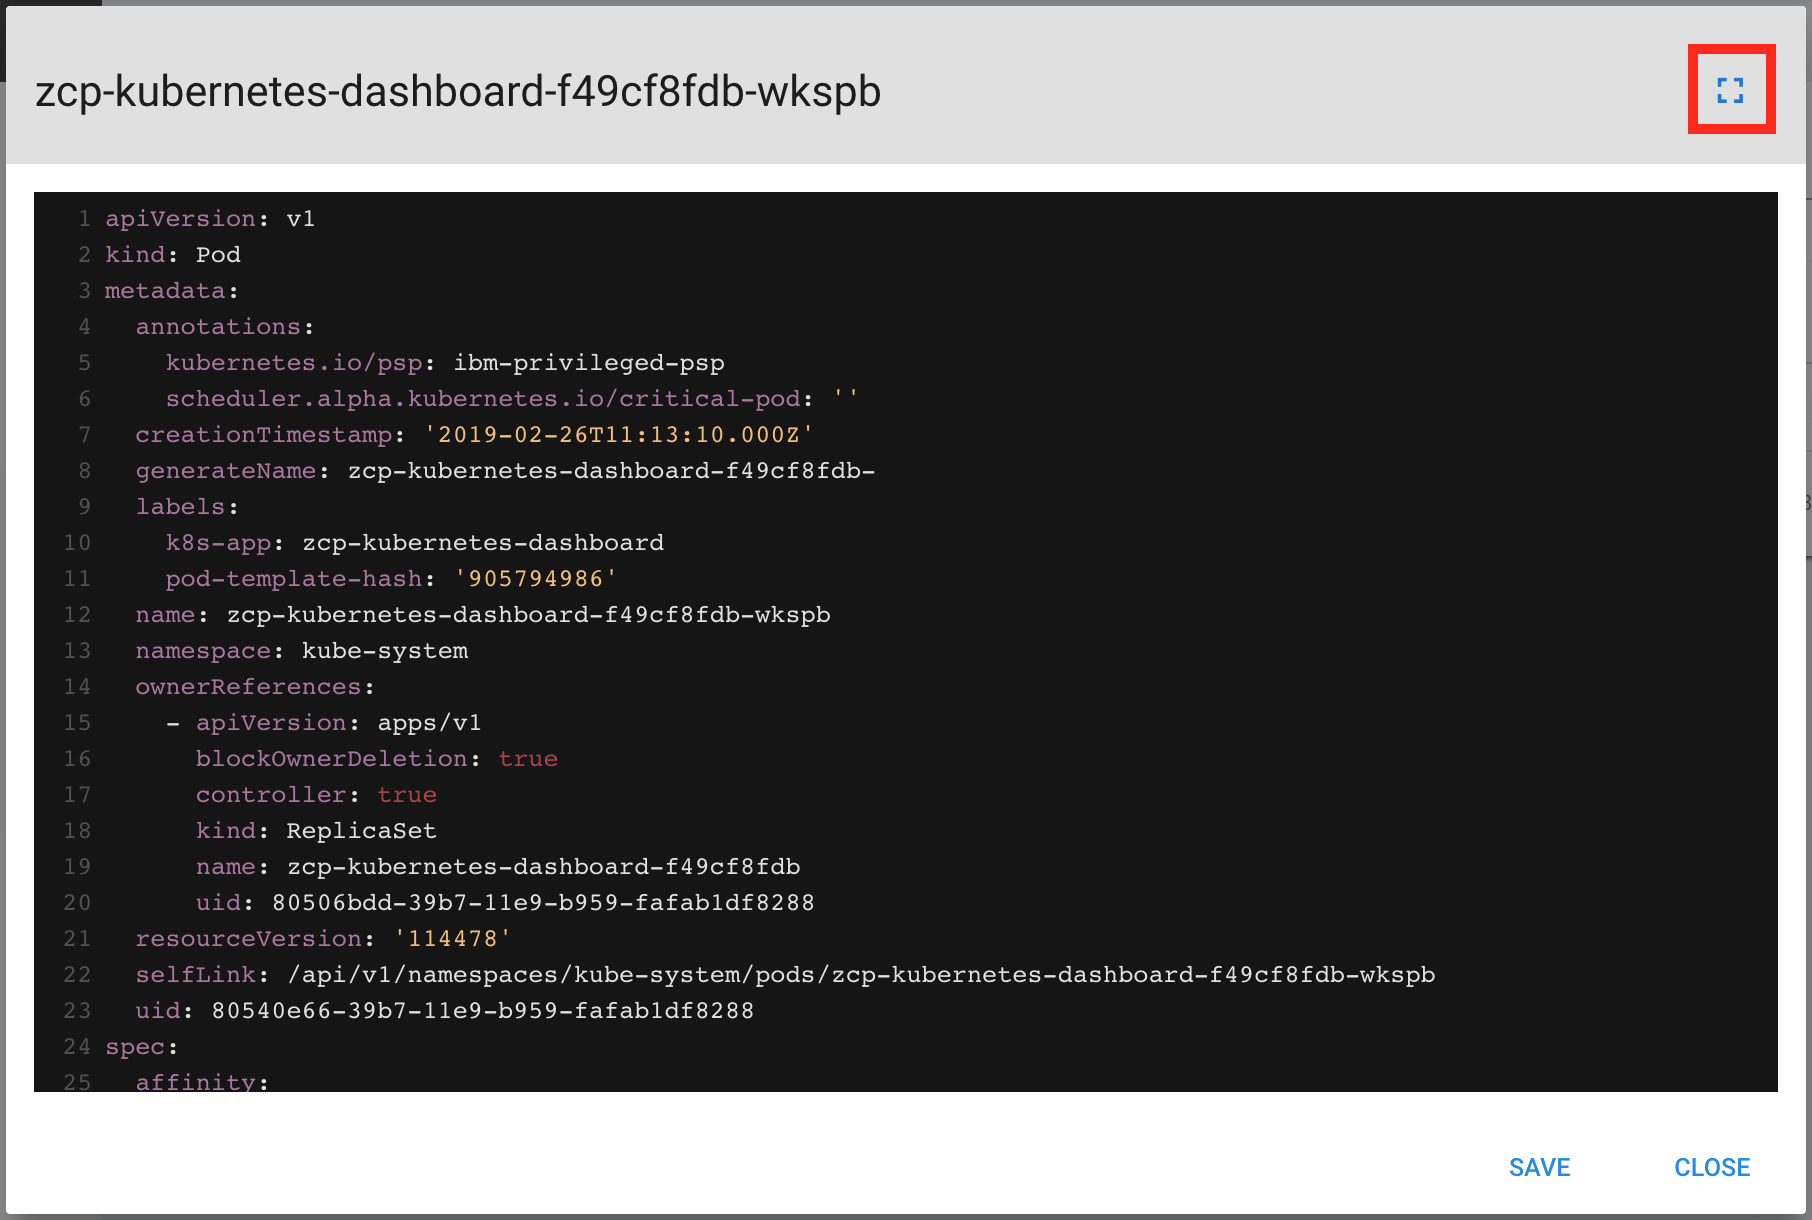Screen dimensions: 1812x1220
Task: Click the resourceVersion value '114478'
Action: click(453, 938)
